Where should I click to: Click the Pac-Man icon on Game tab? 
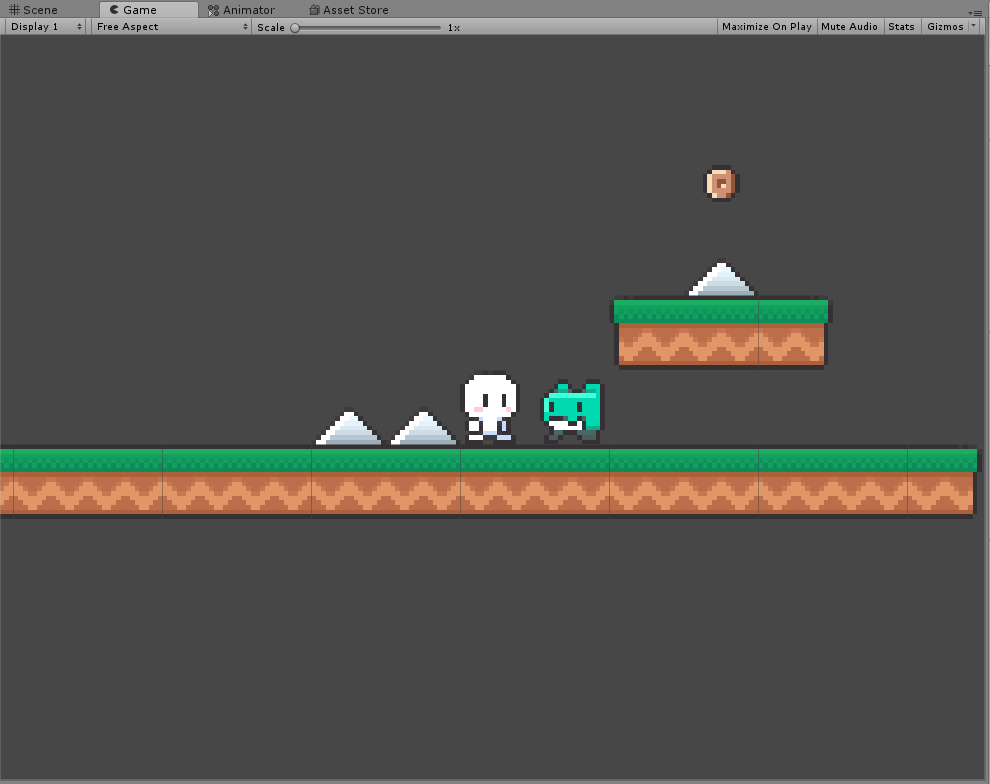pyautogui.click(x=114, y=9)
